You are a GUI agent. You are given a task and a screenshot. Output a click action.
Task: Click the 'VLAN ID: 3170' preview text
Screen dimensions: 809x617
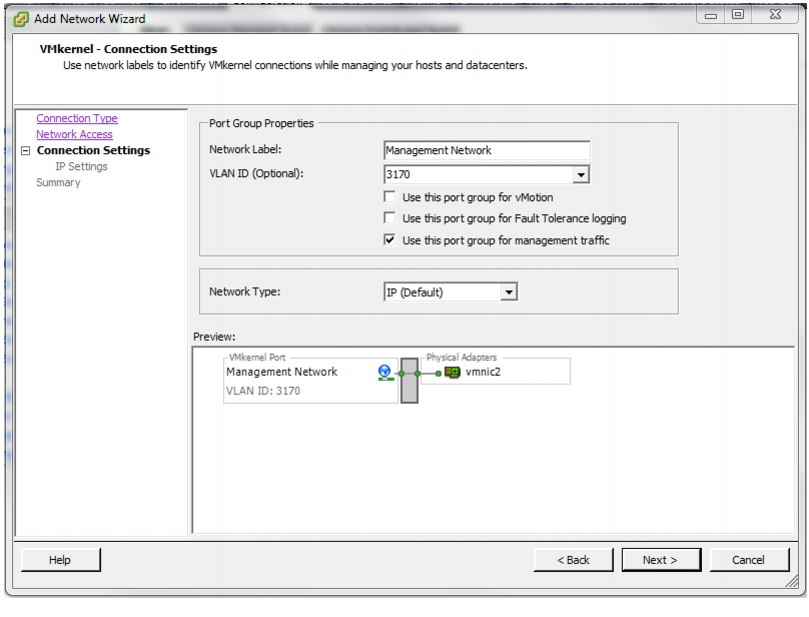tap(263, 391)
